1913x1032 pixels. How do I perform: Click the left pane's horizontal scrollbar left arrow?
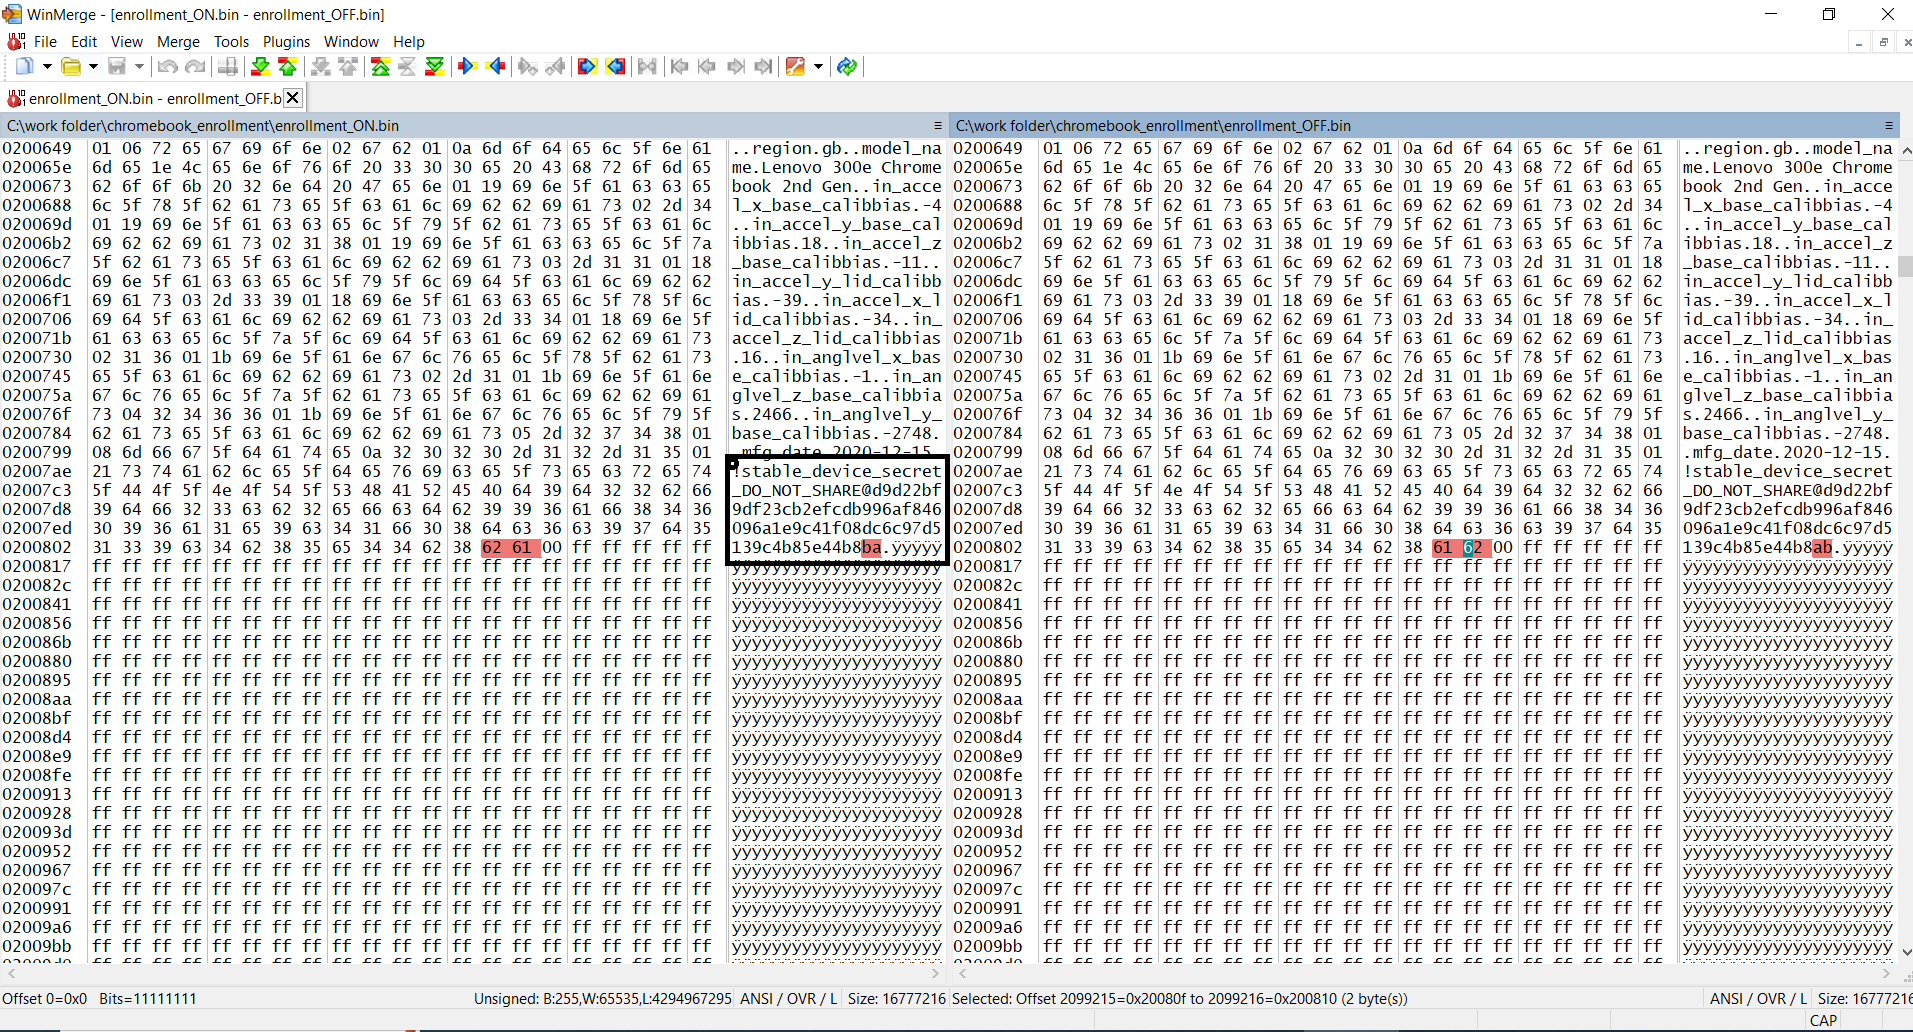pos(11,973)
